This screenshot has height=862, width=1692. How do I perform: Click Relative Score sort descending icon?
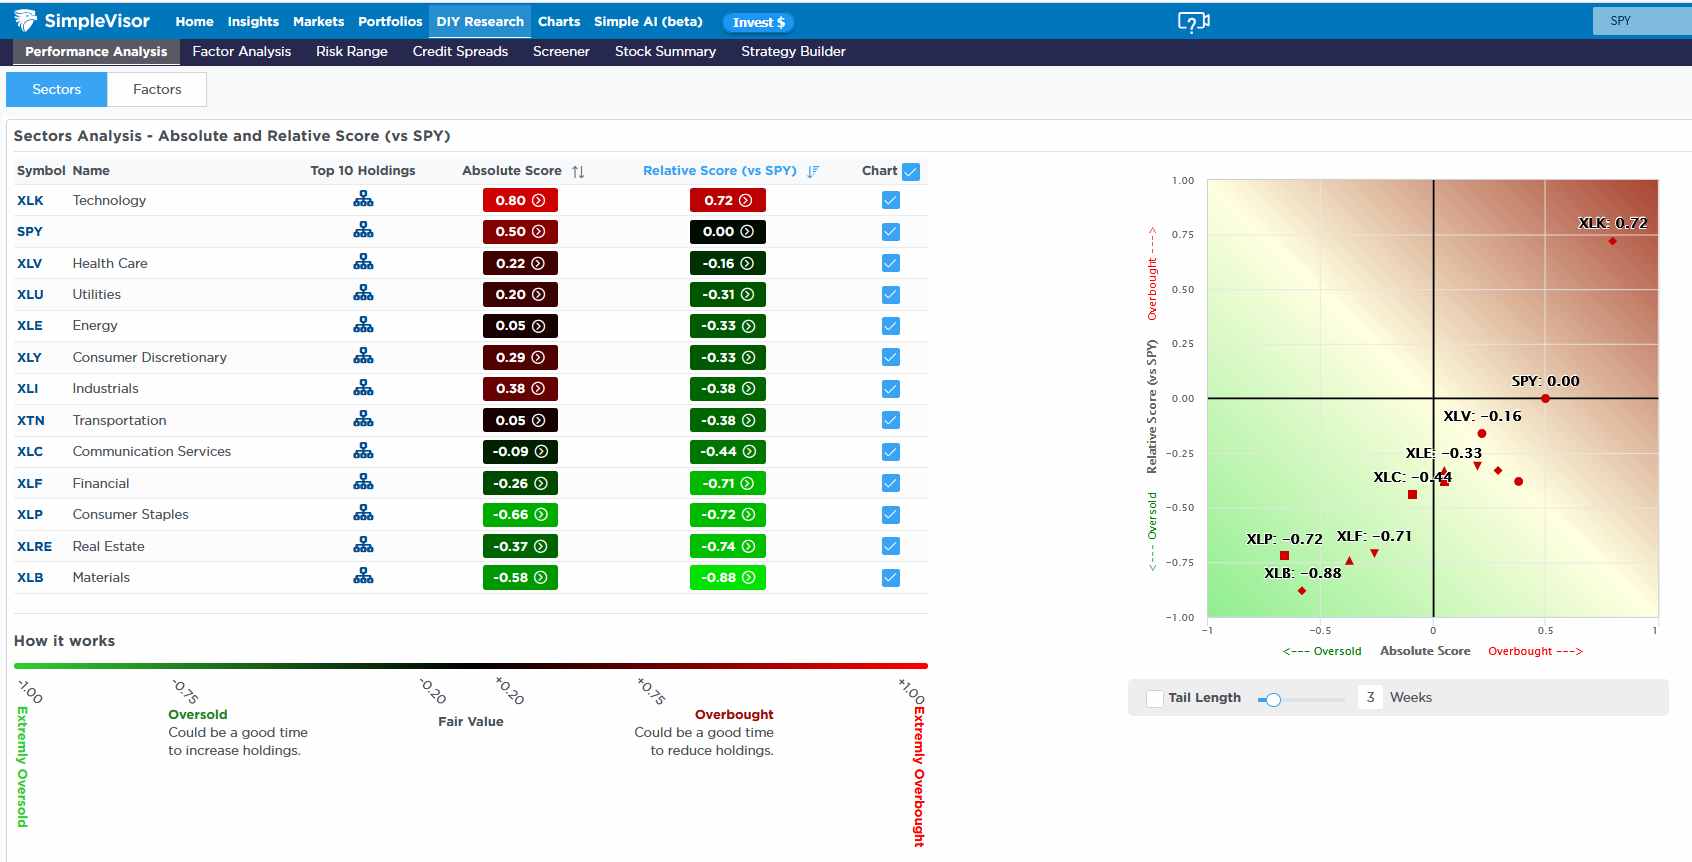(x=812, y=172)
